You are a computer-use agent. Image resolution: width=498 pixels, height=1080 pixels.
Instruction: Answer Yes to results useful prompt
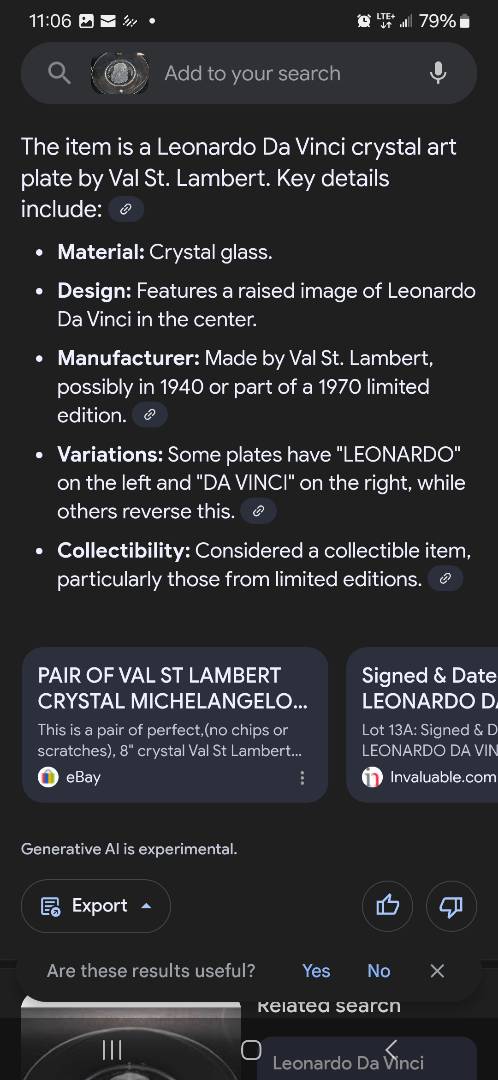pos(316,970)
